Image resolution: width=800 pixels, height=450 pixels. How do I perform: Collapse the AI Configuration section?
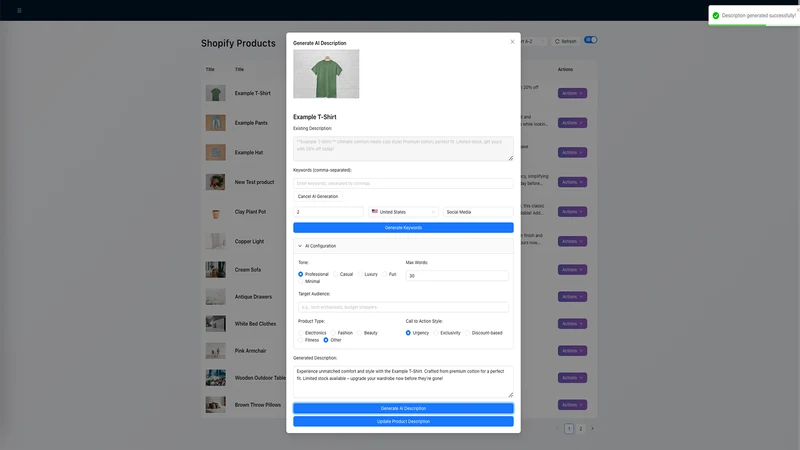click(403, 246)
